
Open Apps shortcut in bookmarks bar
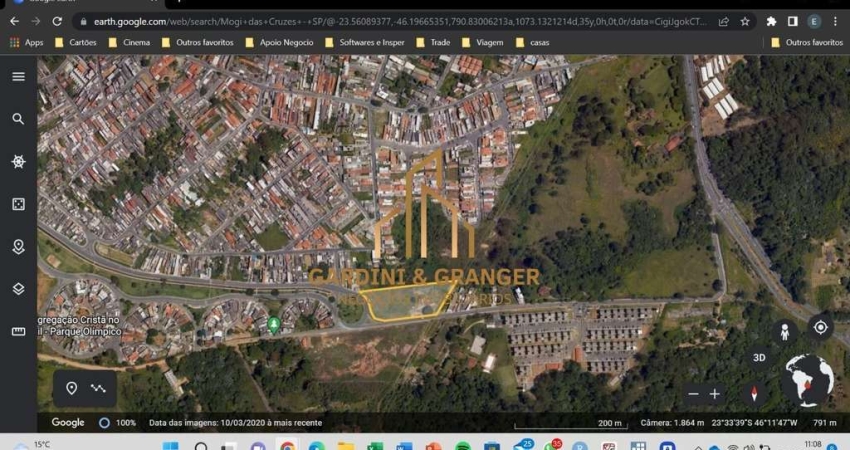point(26,42)
